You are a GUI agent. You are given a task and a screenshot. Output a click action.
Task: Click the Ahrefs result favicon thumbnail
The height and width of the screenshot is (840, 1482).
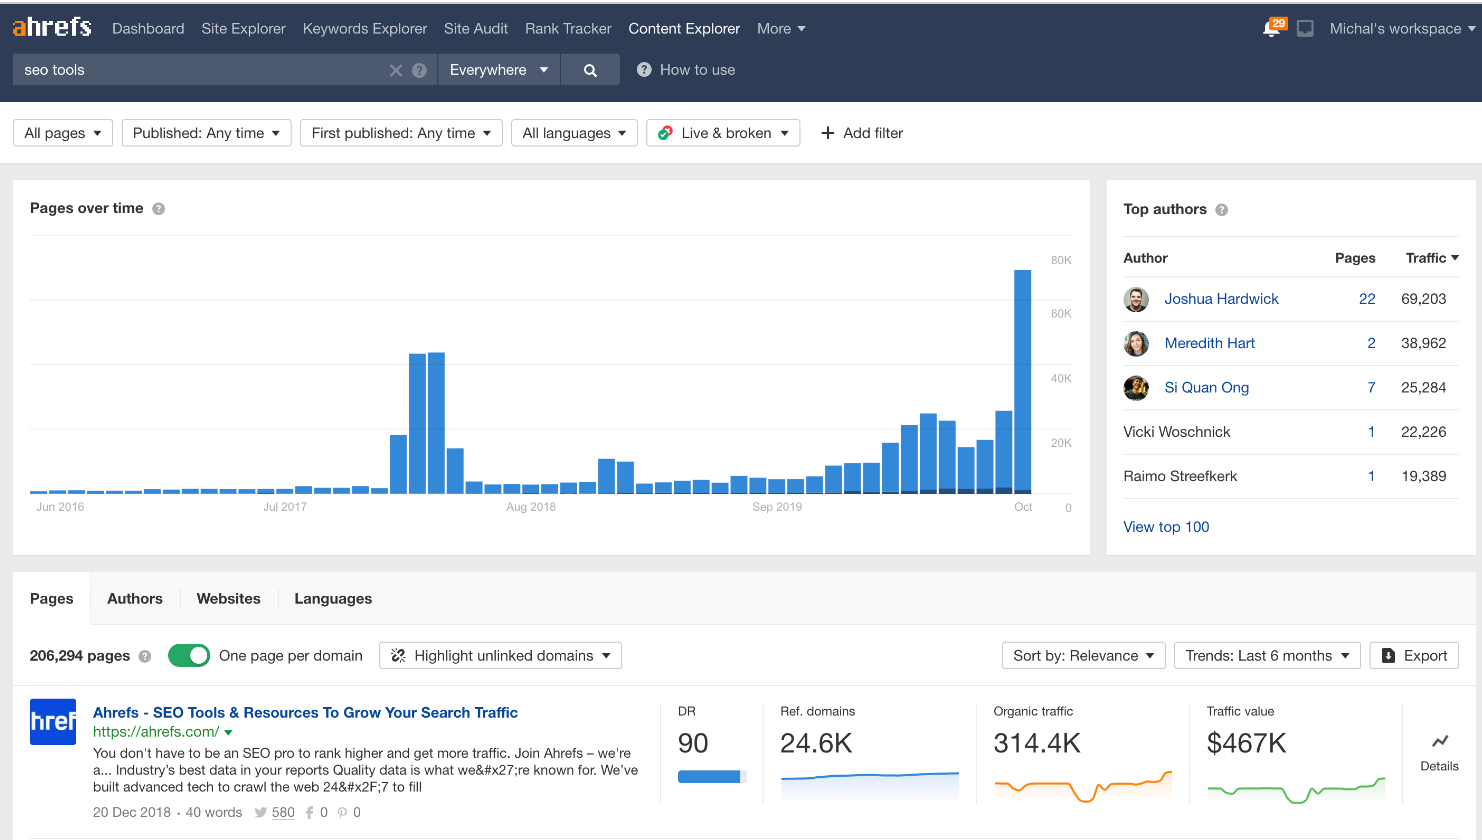(x=53, y=722)
